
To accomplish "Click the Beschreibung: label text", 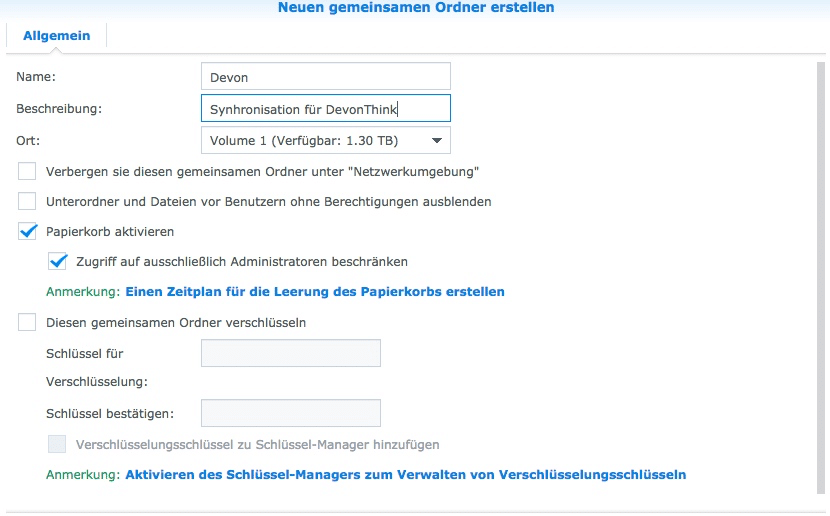I will coord(59,108).
